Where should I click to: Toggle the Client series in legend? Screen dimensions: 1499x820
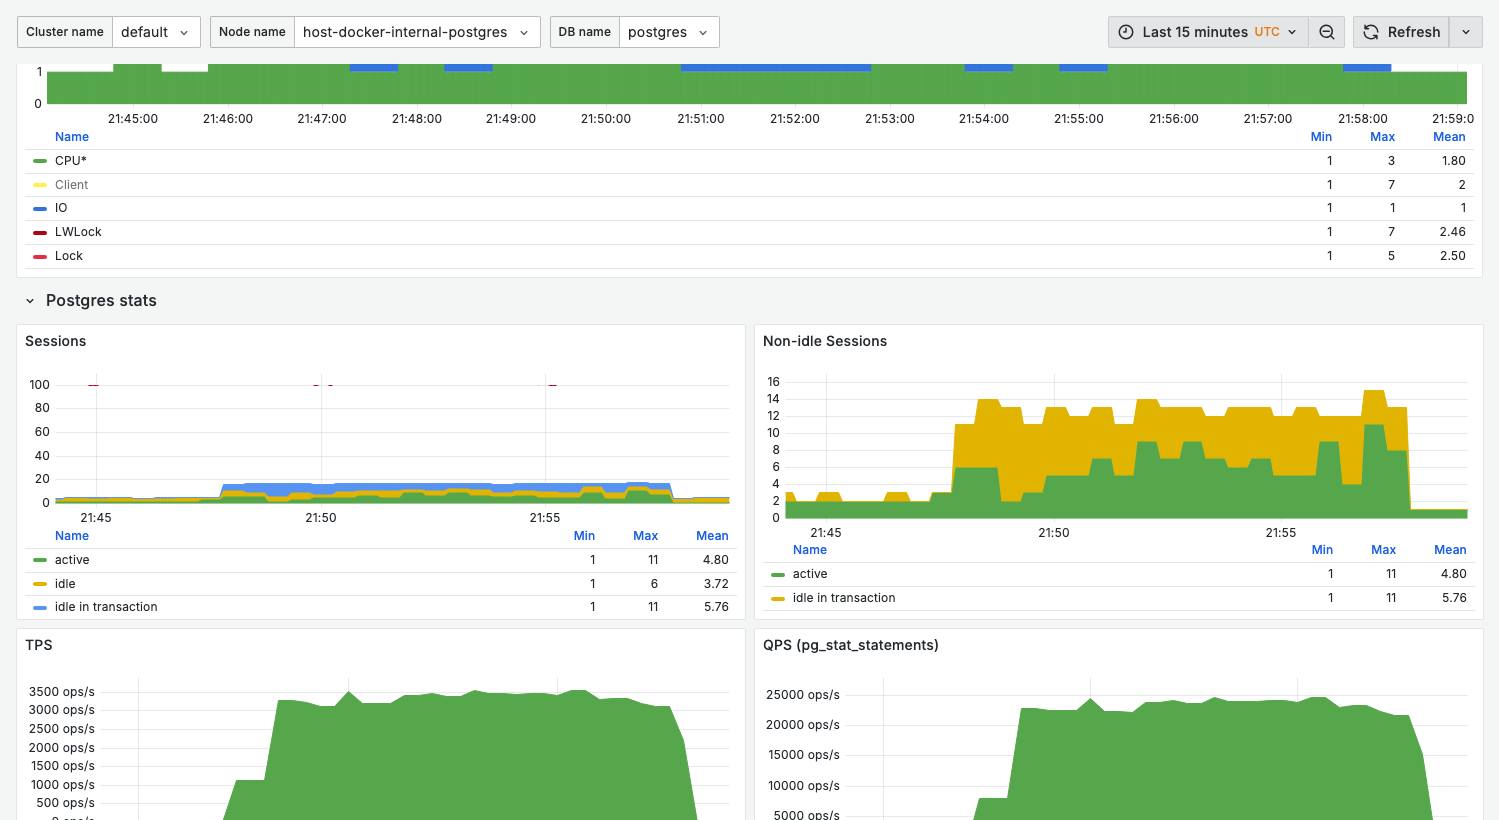tap(71, 185)
